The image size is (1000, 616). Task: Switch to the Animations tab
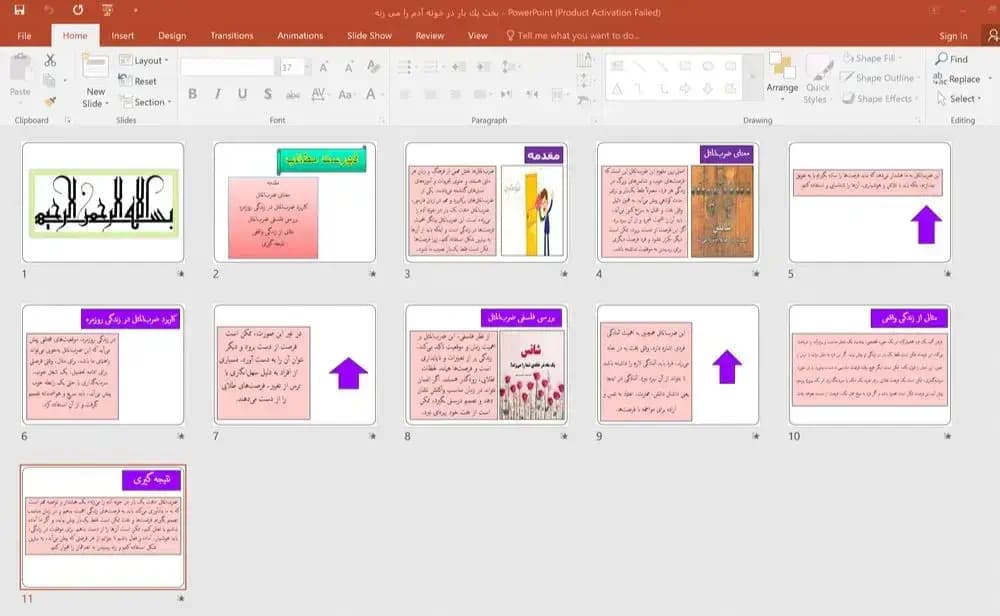(300, 36)
